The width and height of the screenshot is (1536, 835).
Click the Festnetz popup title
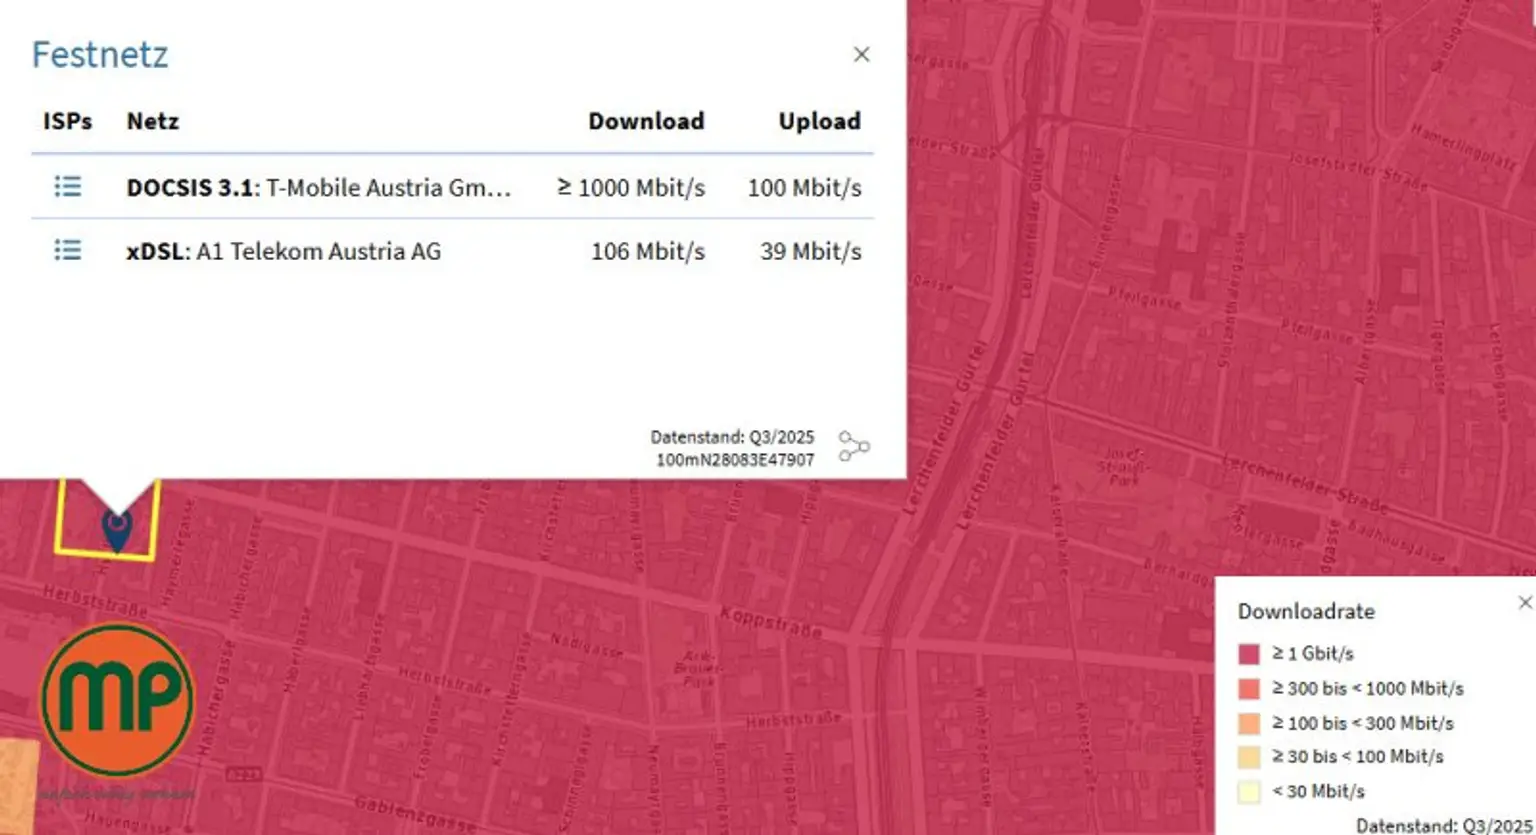pyautogui.click(x=100, y=54)
